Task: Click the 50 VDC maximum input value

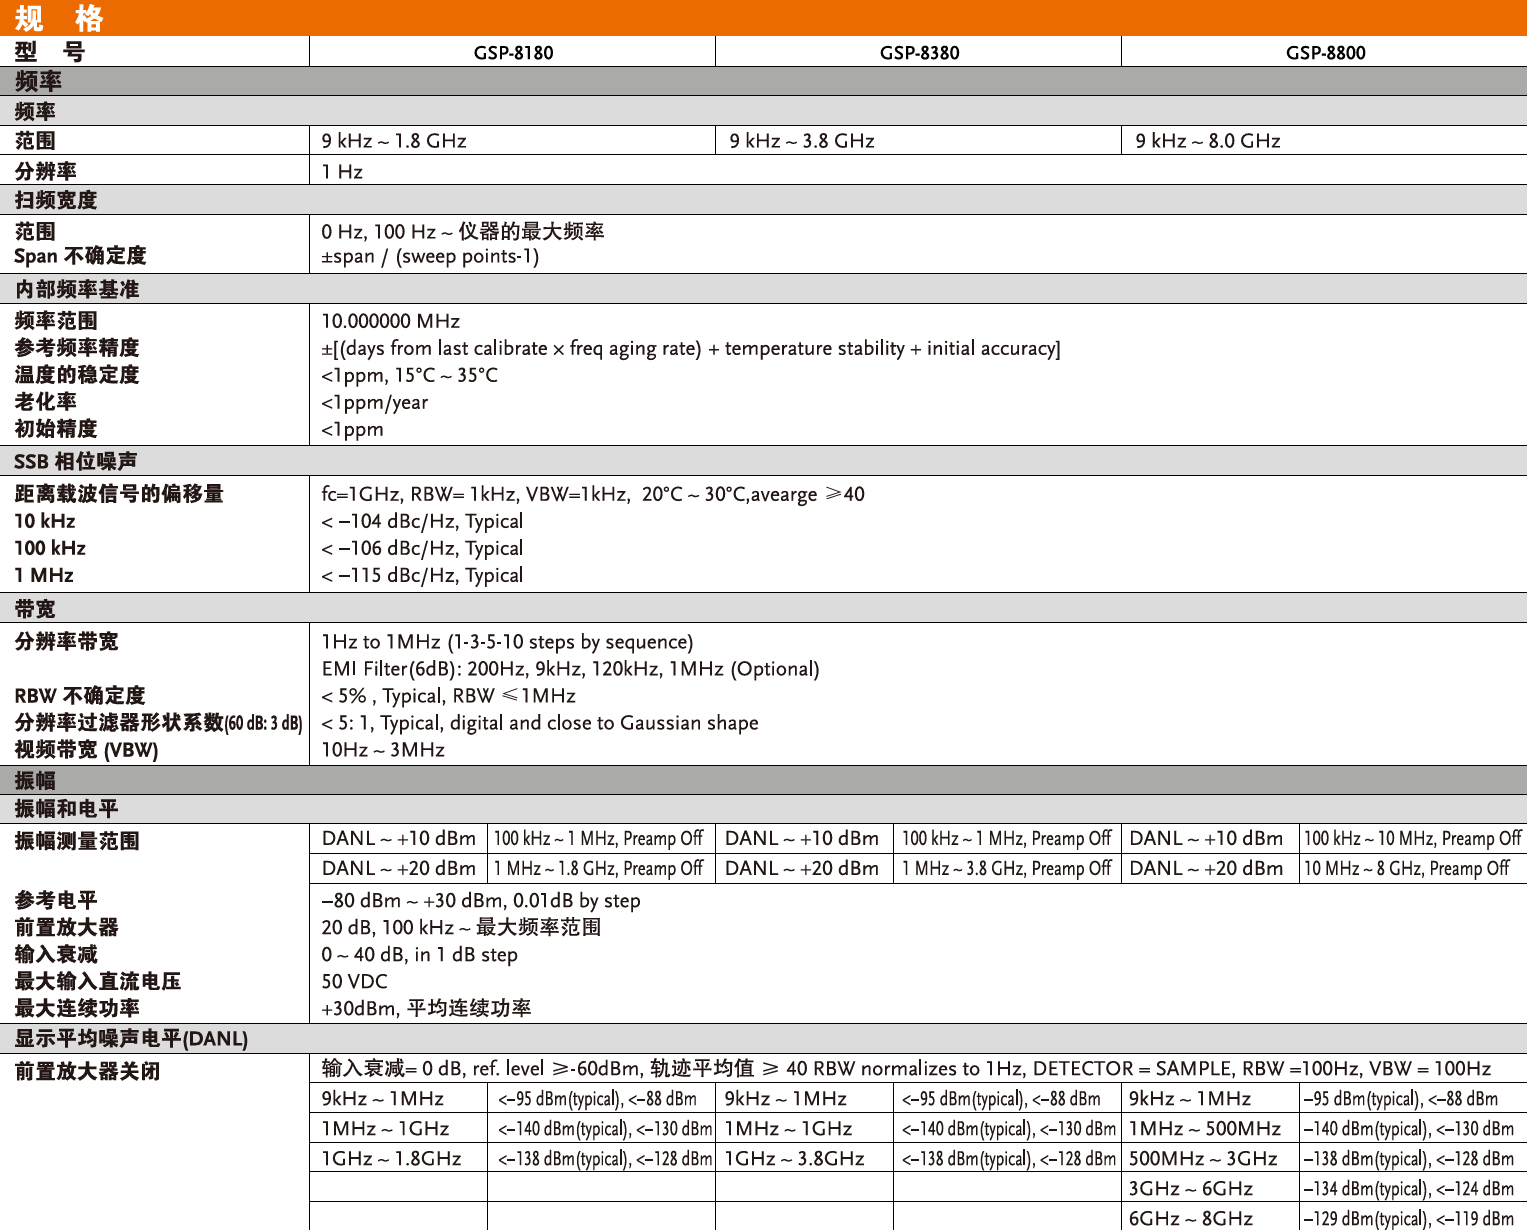Action: pyautogui.click(x=354, y=982)
